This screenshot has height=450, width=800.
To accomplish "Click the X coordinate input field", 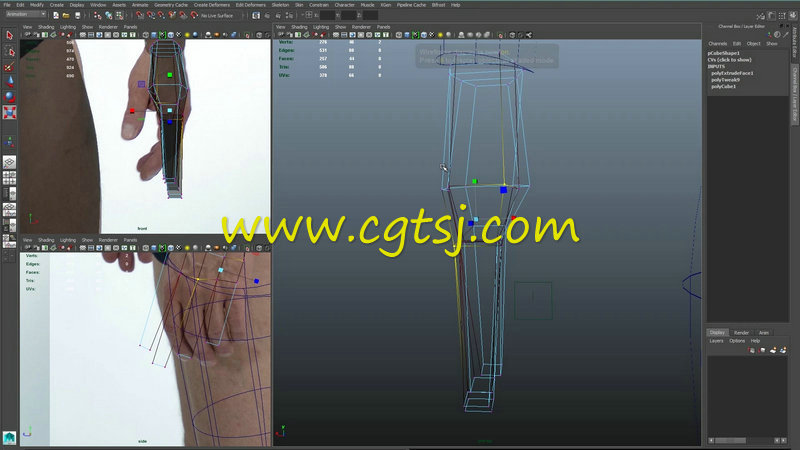I will [x=327, y=15].
